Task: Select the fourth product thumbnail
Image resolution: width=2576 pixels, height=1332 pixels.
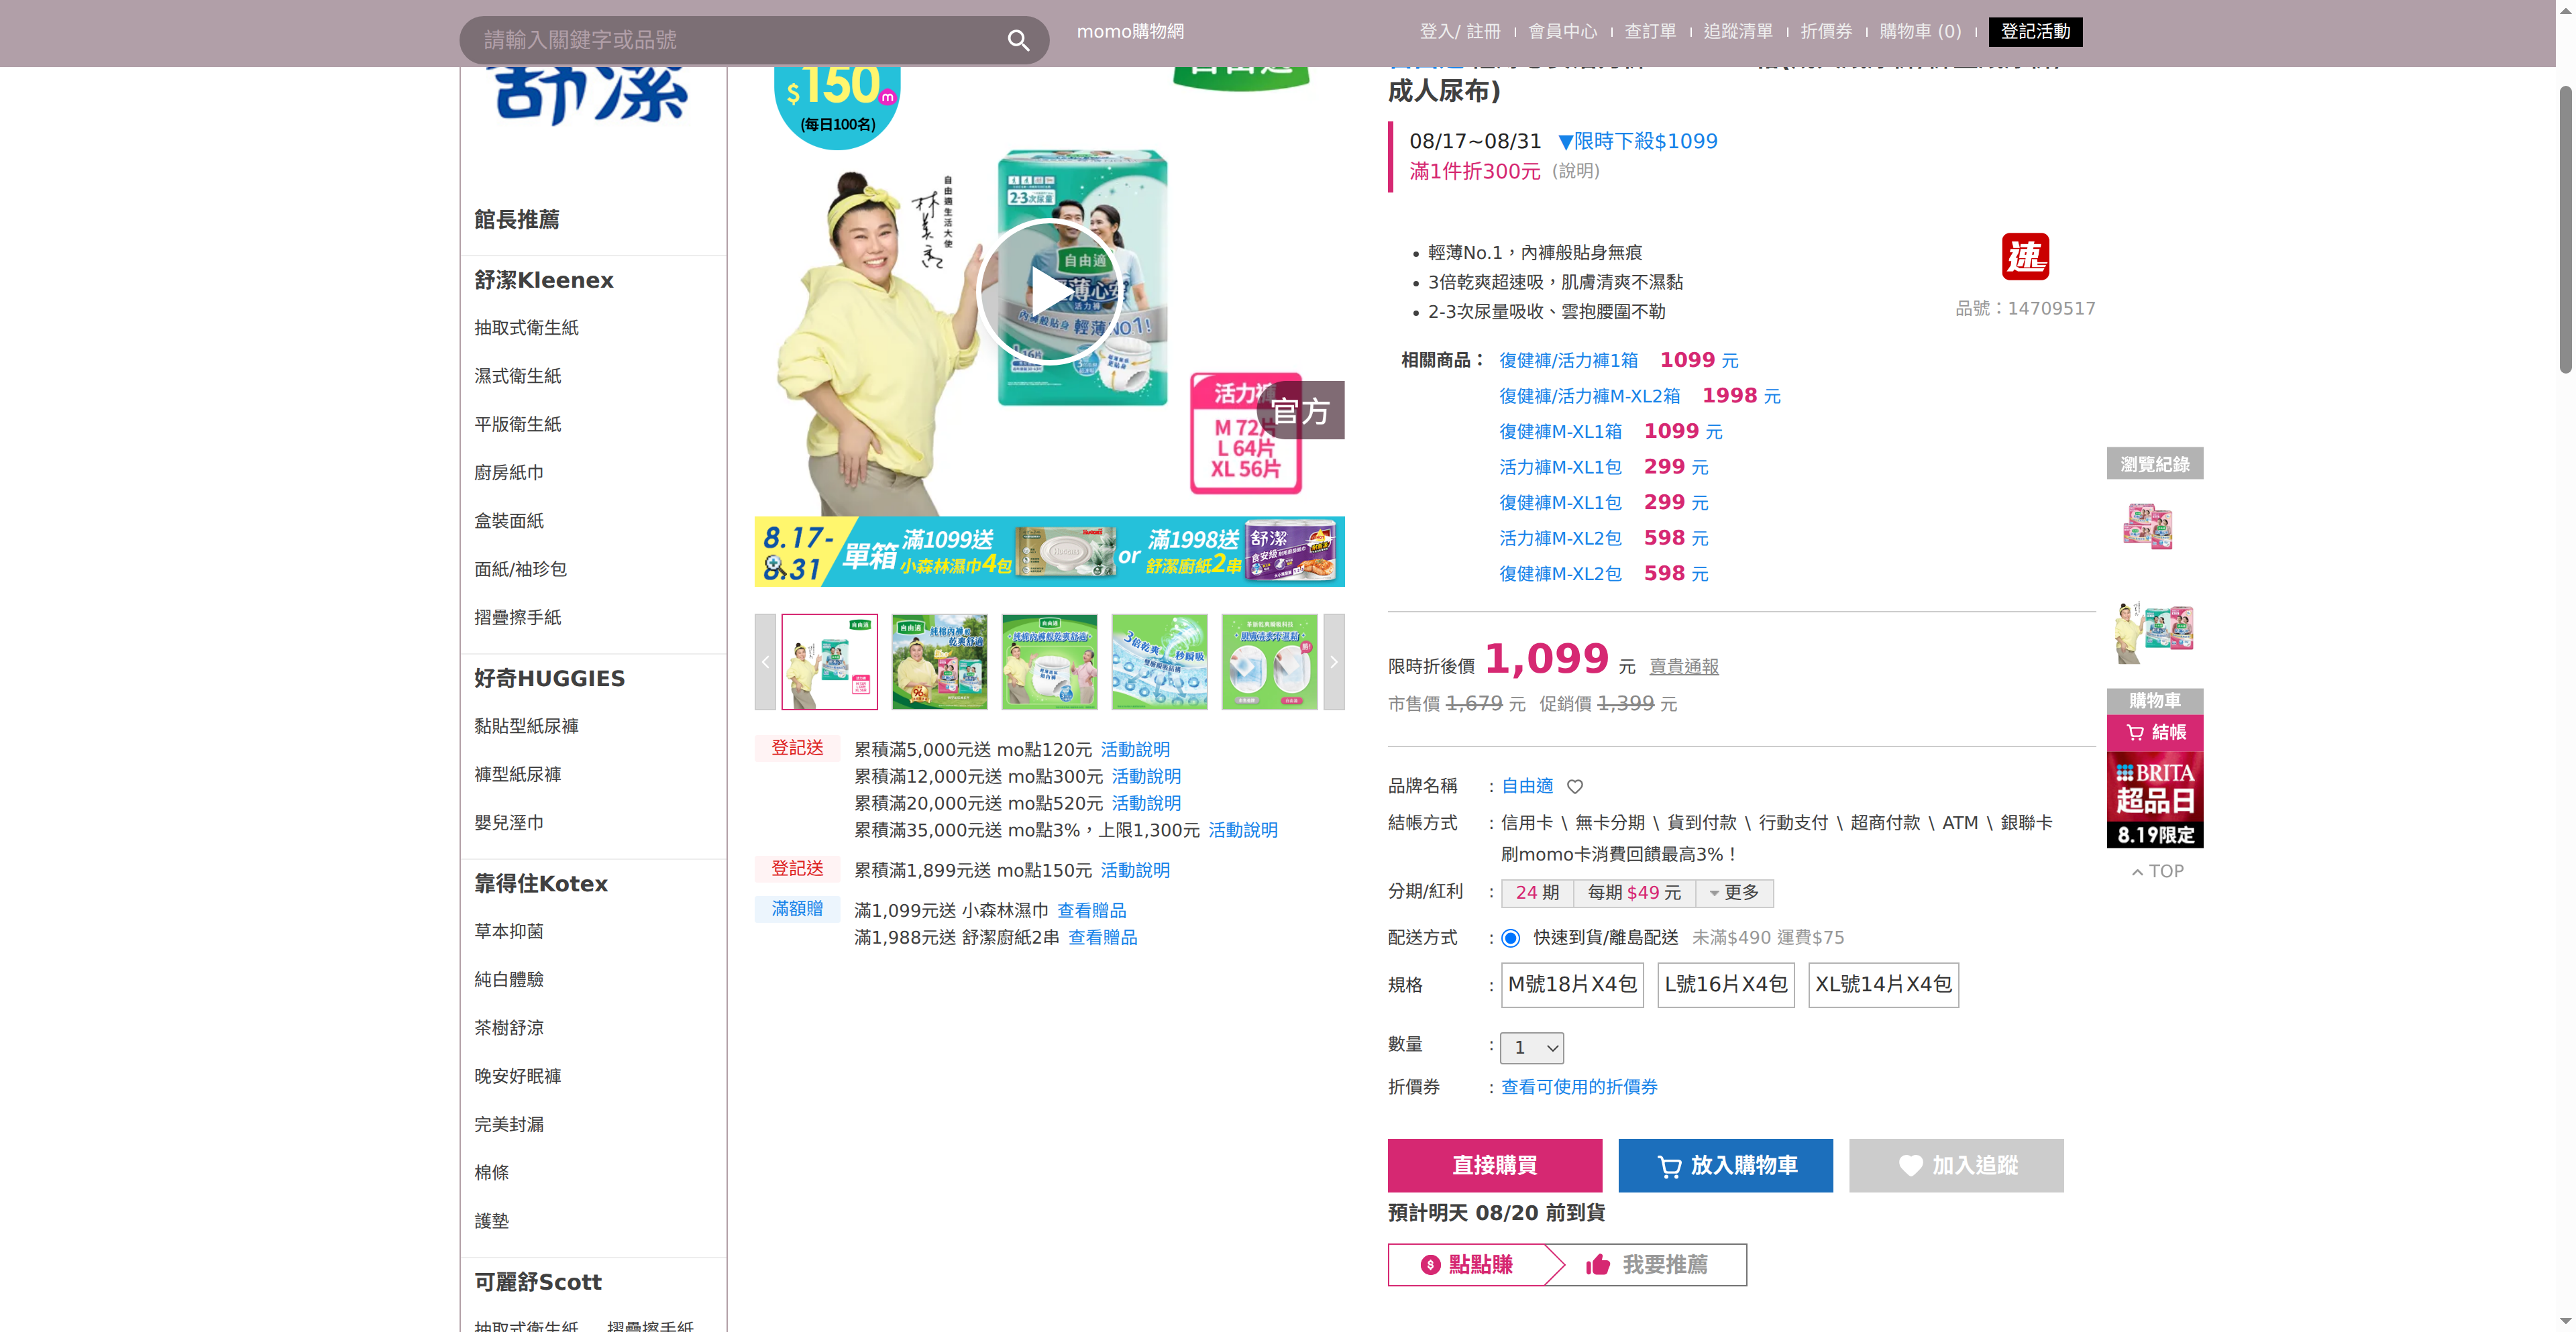Action: click(x=1159, y=662)
